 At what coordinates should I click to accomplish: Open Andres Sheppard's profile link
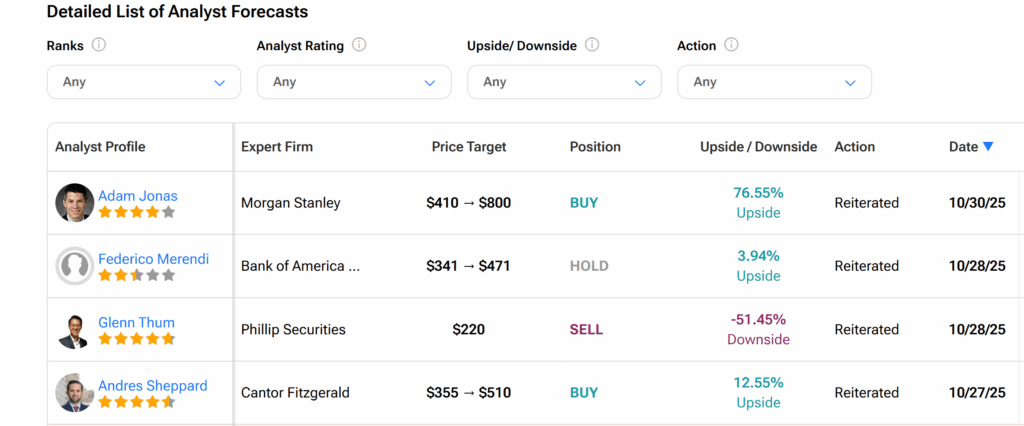click(x=153, y=386)
